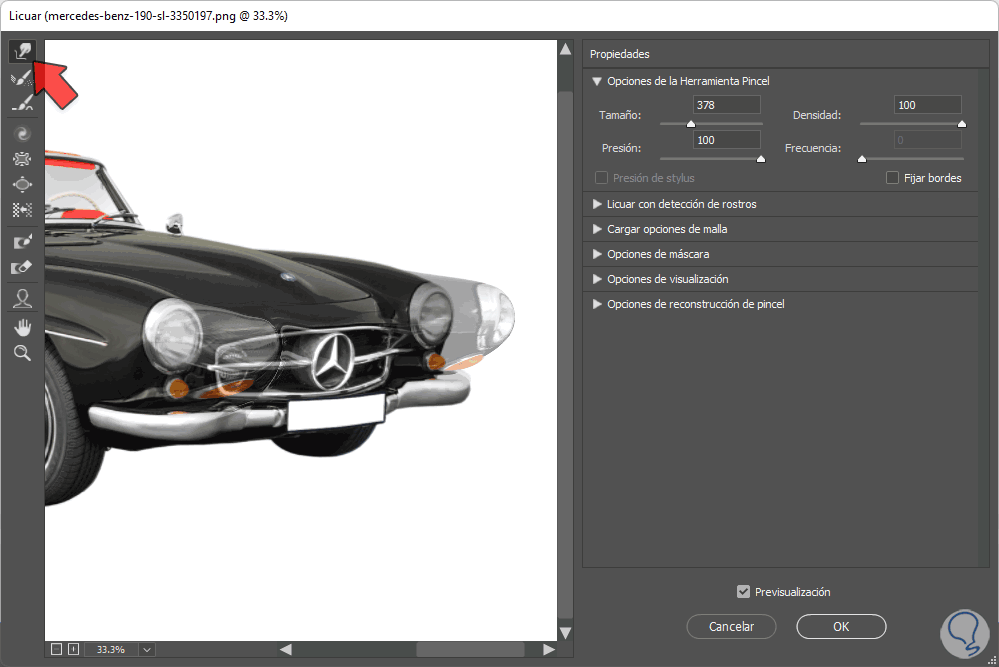Expand Licuar con detección de rostros
This screenshot has height=667, width=999.
point(597,204)
